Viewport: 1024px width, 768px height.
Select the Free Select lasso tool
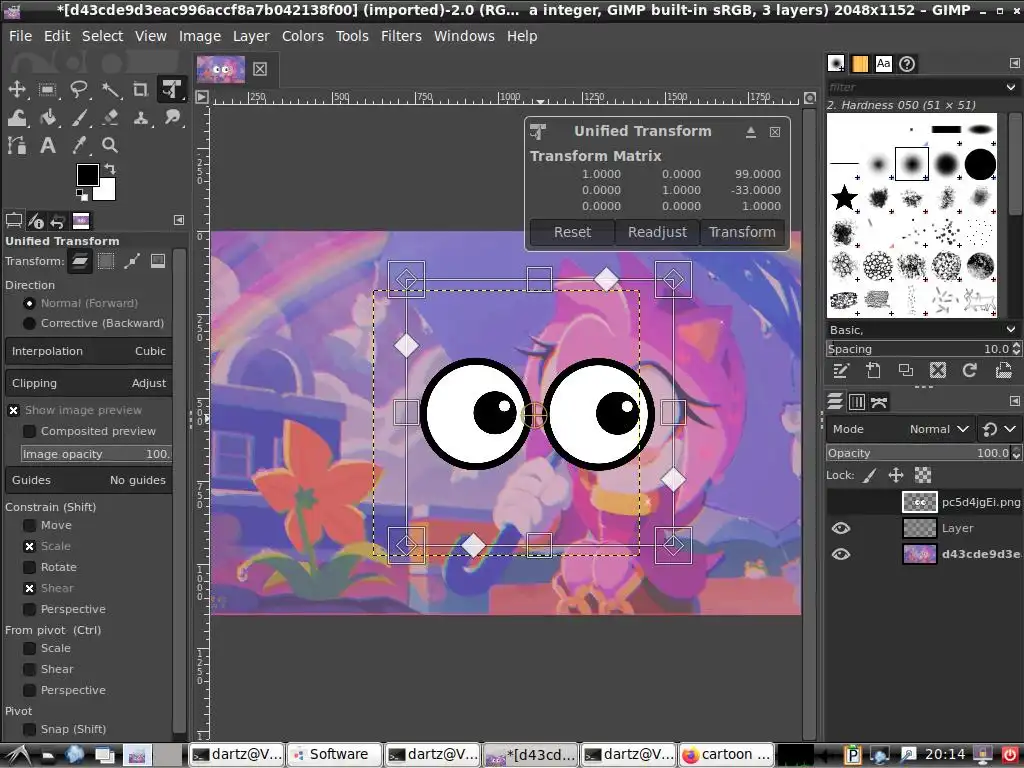(78, 89)
